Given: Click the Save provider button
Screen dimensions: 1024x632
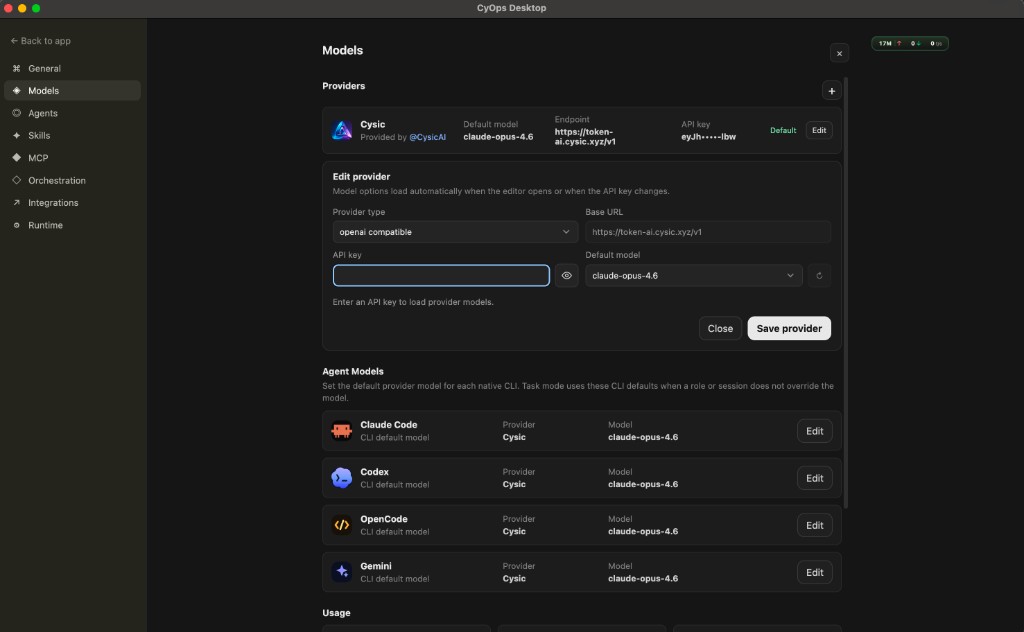Looking at the screenshot, I should click(789, 328).
